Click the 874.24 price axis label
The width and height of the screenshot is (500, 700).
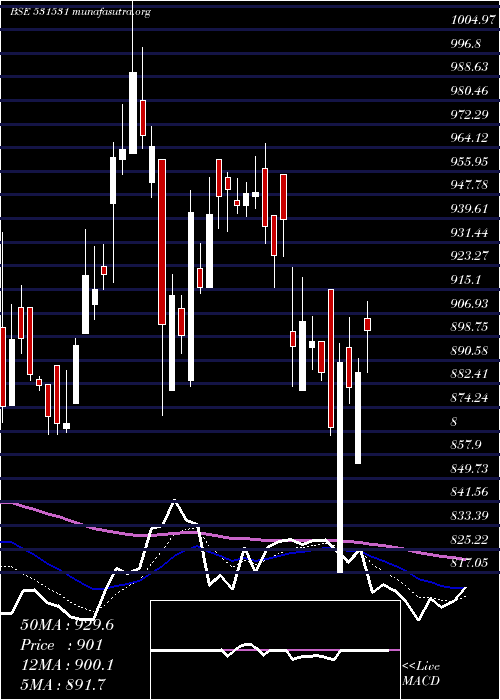[470, 397]
